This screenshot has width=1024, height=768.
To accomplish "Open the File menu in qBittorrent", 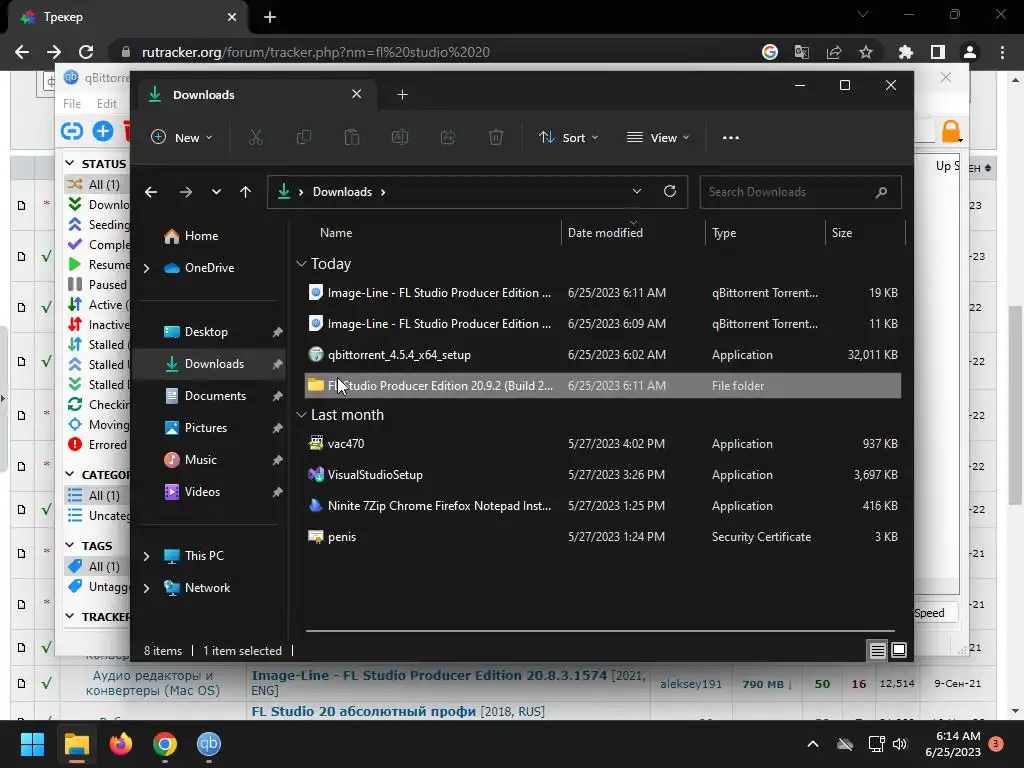I will [x=72, y=104].
